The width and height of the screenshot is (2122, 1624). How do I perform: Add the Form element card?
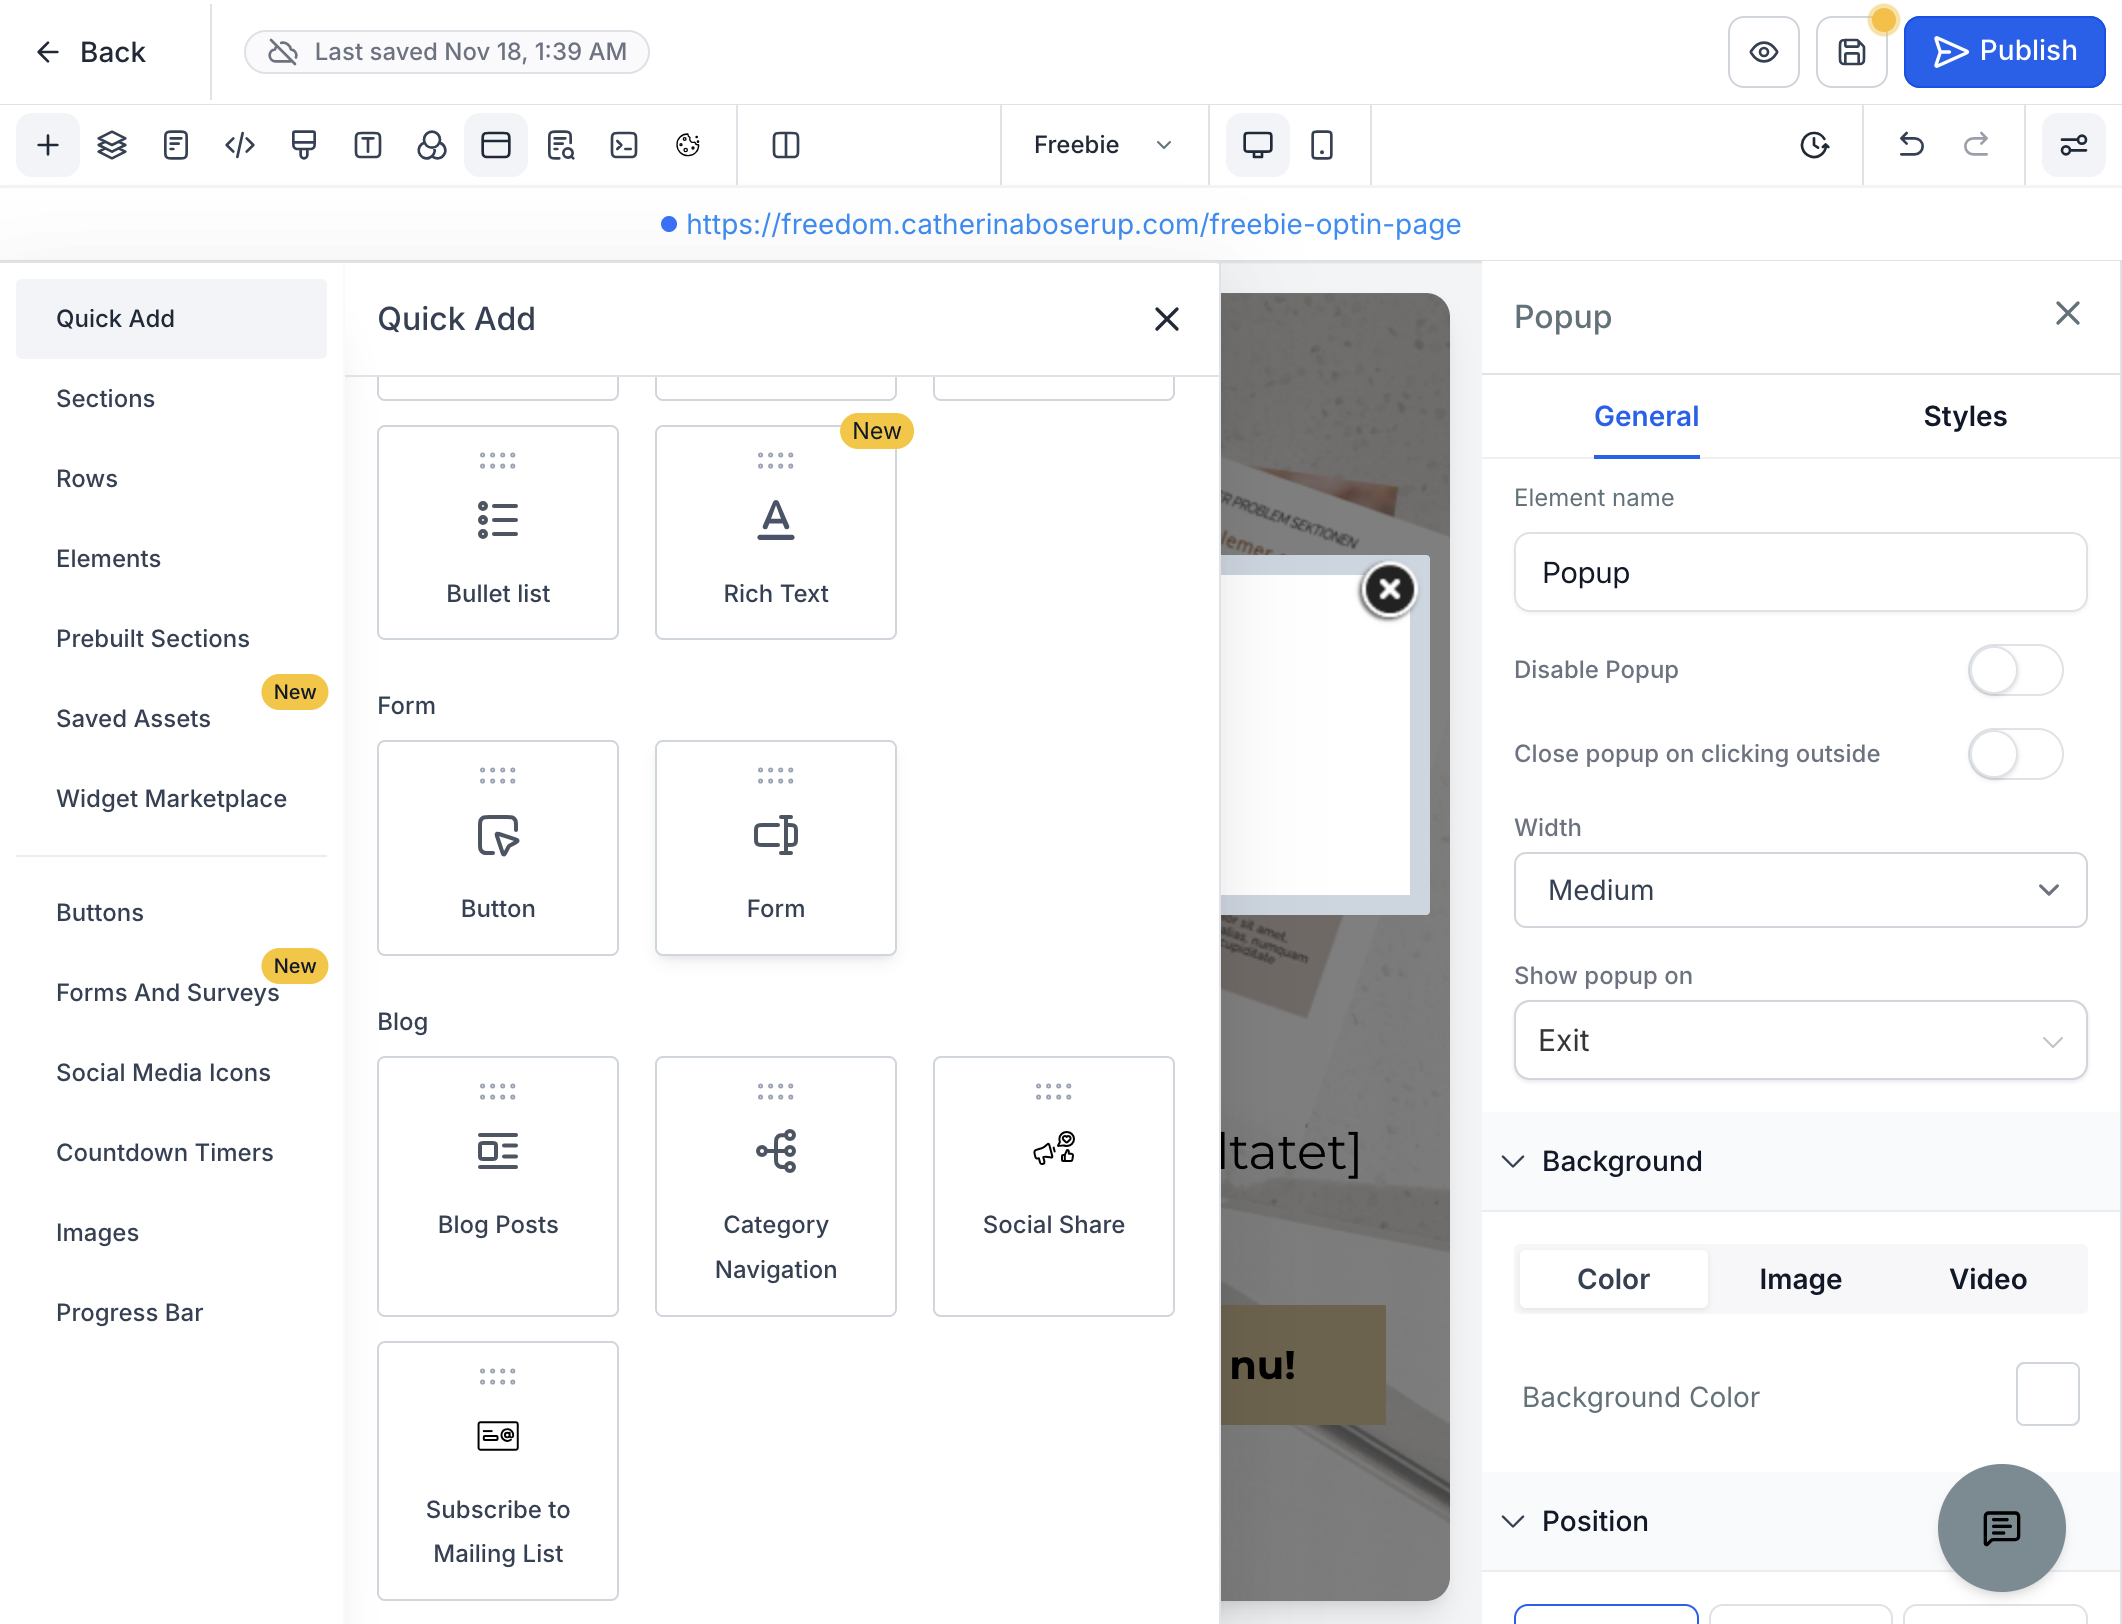click(x=775, y=848)
